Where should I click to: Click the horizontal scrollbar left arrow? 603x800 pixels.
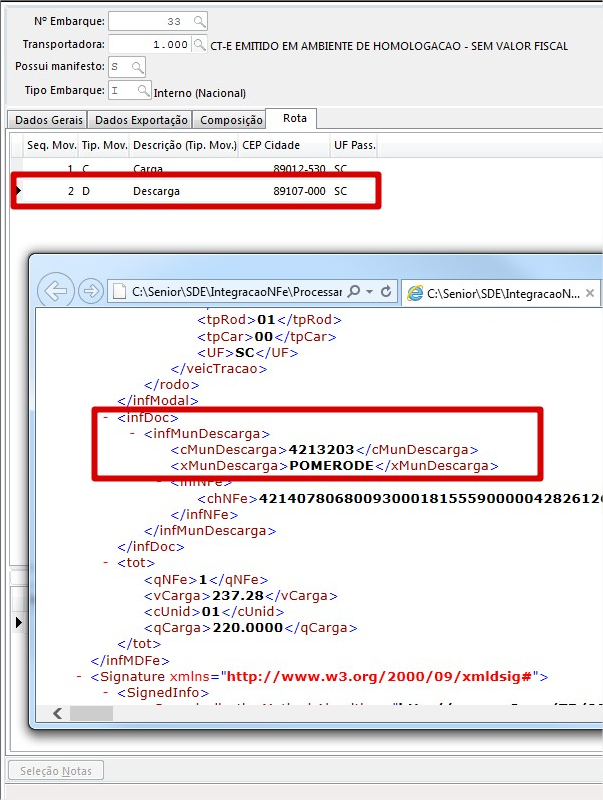(59, 713)
